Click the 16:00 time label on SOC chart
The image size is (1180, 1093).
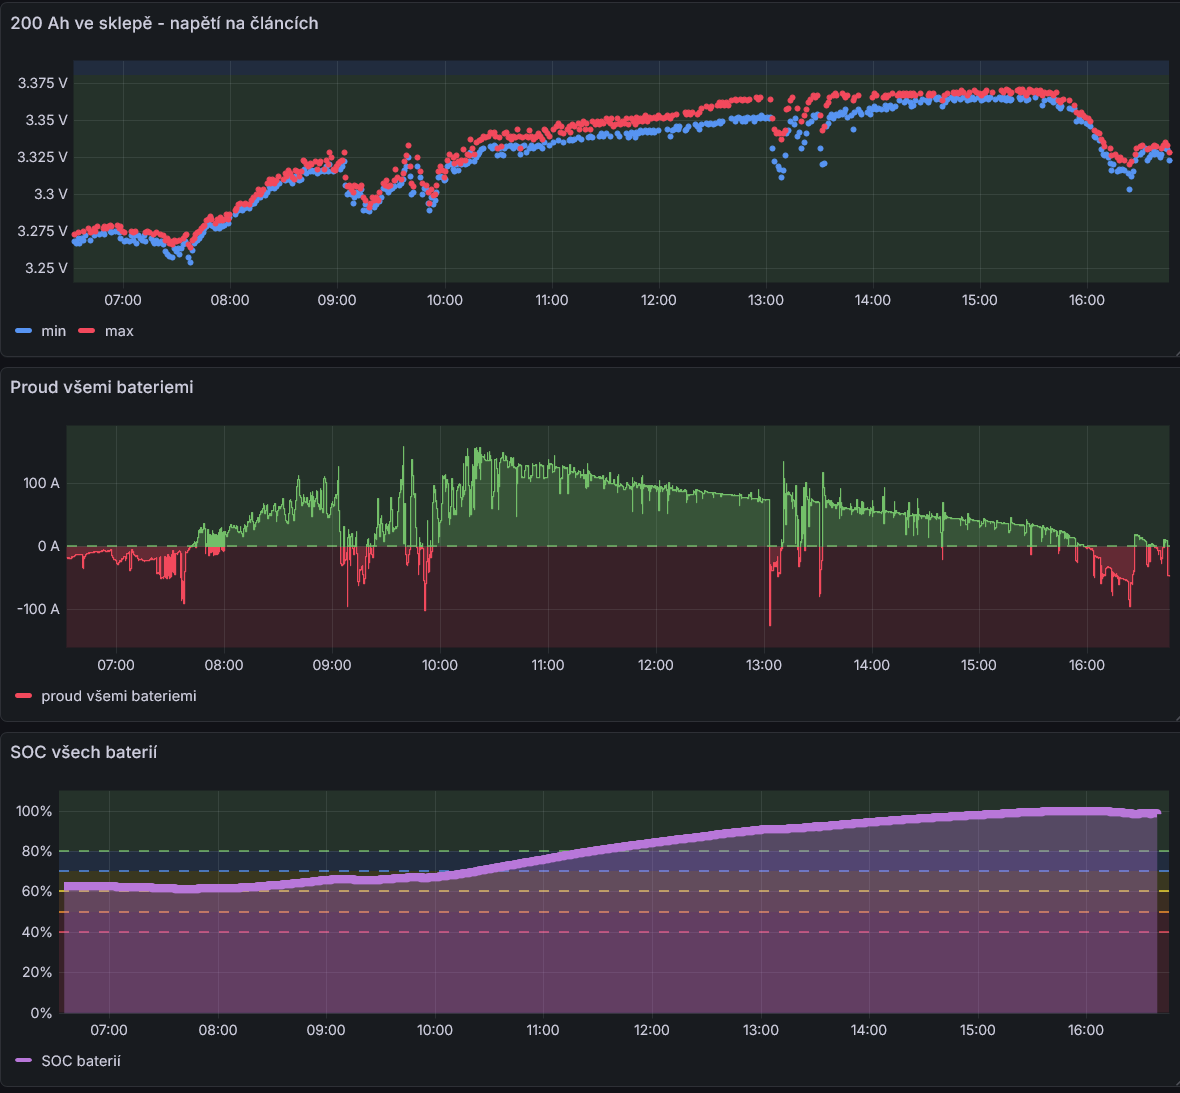1085,1030
